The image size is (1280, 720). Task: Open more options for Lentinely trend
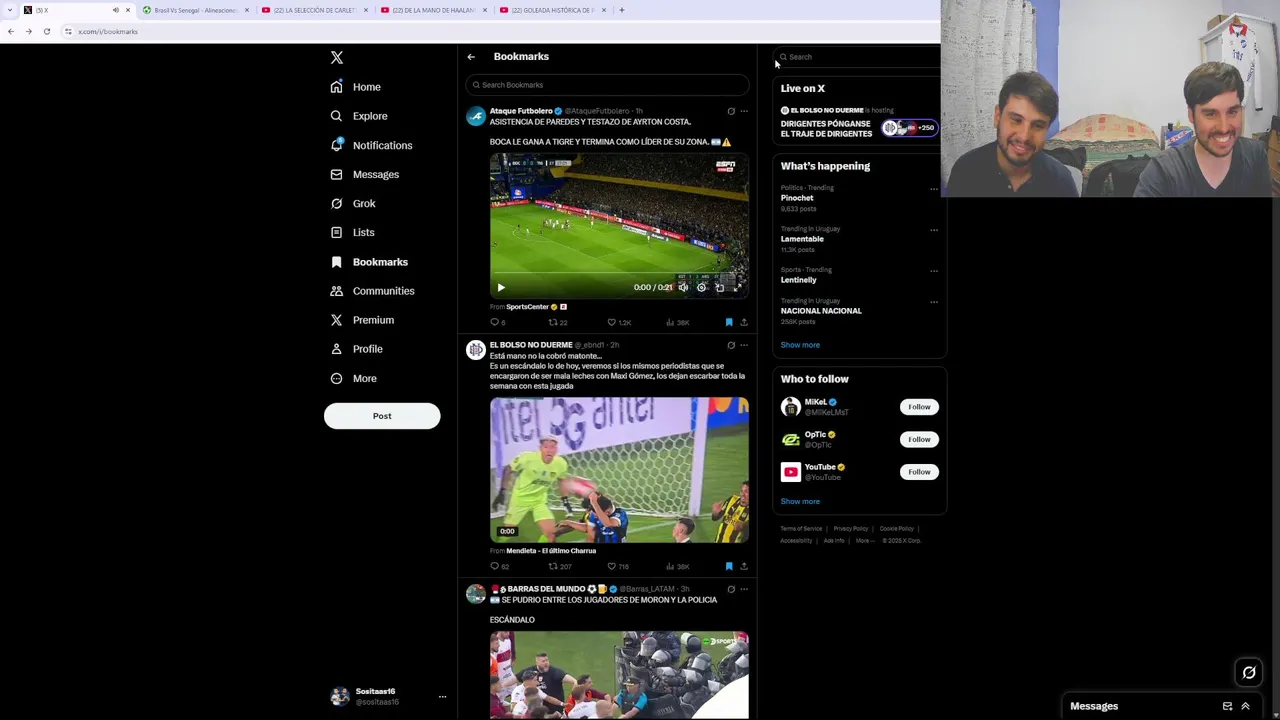point(934,271)
